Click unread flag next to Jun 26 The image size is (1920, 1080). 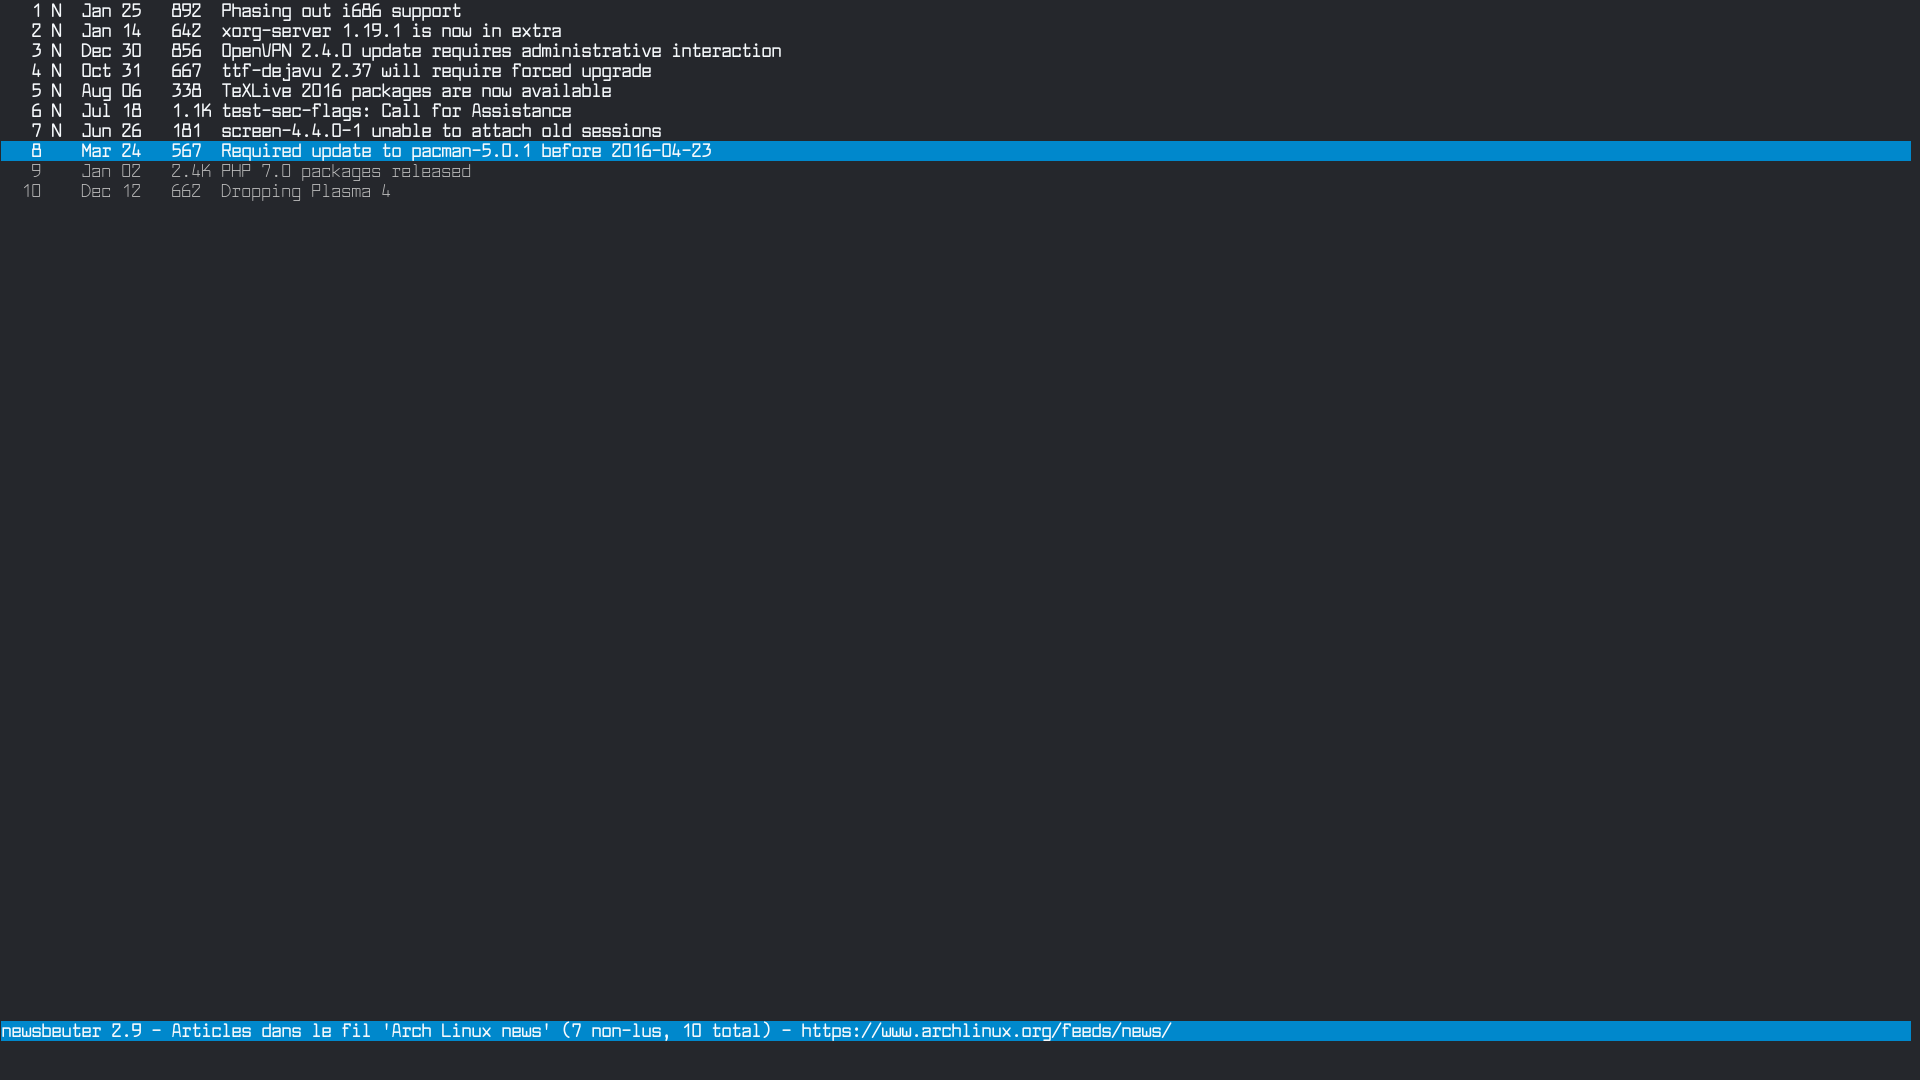(56, 131)
